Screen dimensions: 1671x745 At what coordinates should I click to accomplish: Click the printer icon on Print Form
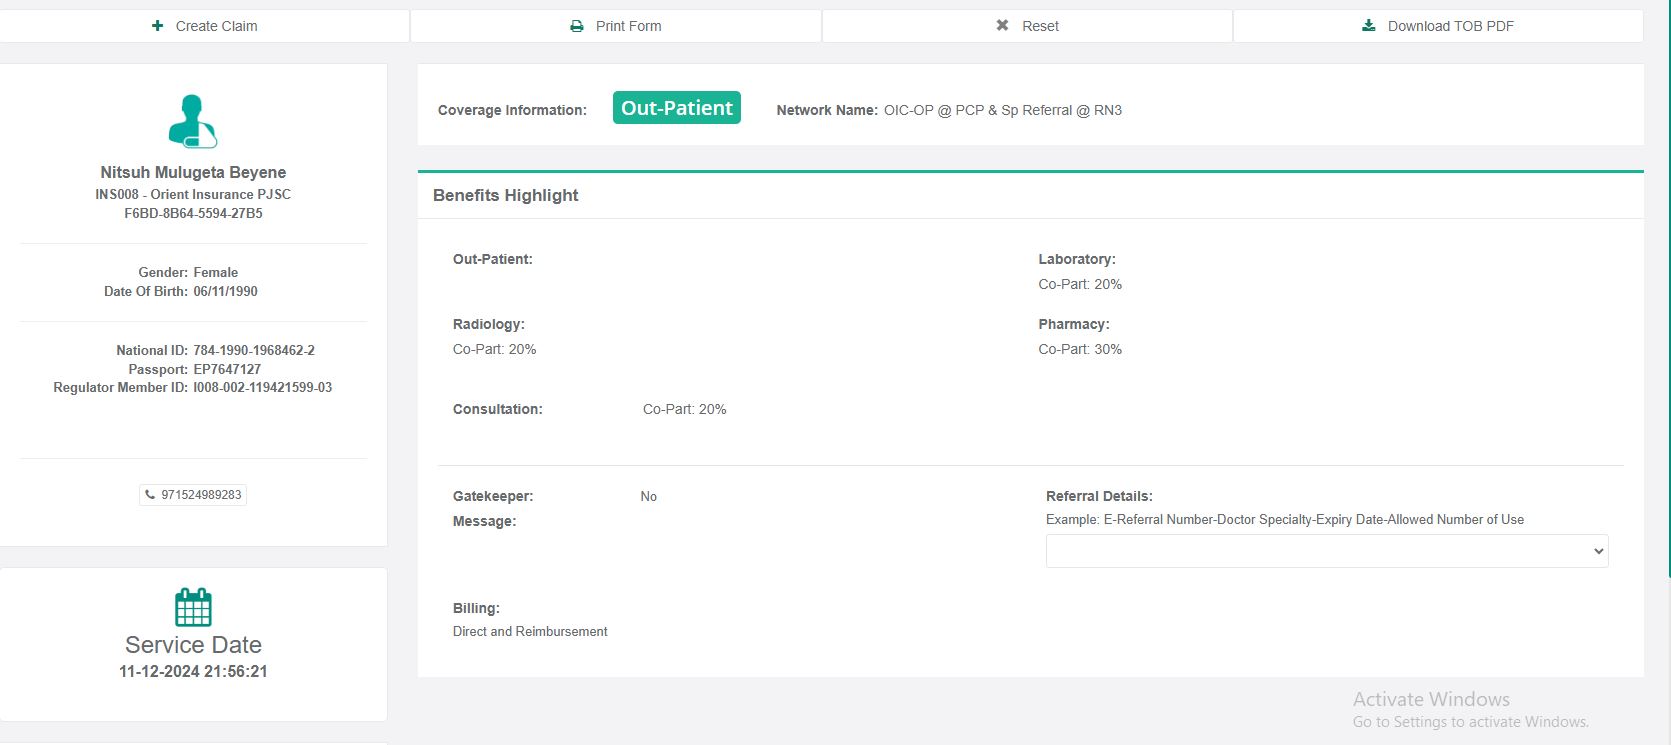577,26
